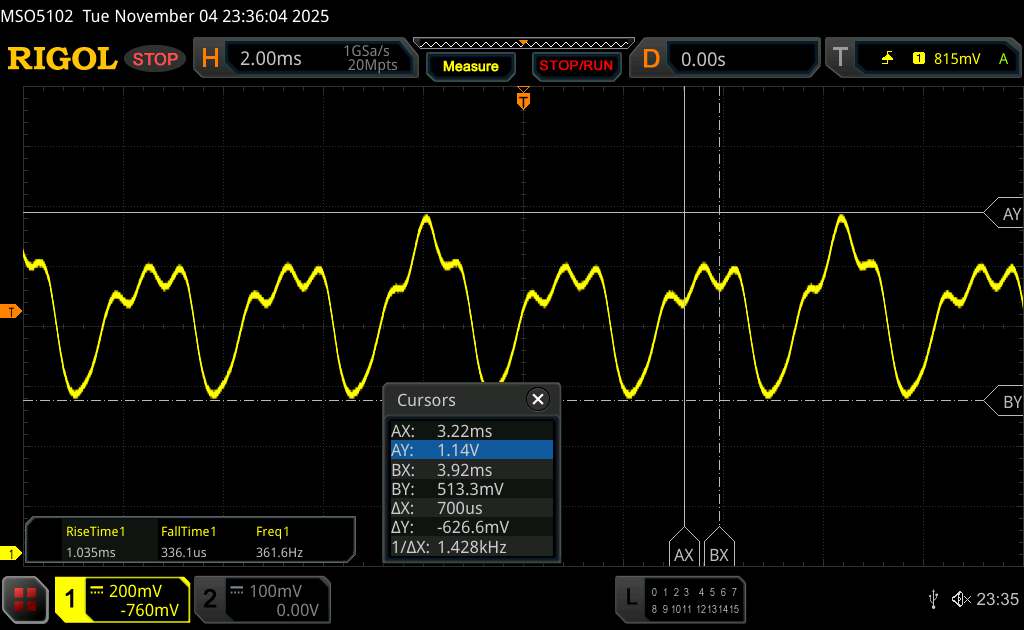Click the red grid menu icon

pyautogui.click(x=26, y=598)
